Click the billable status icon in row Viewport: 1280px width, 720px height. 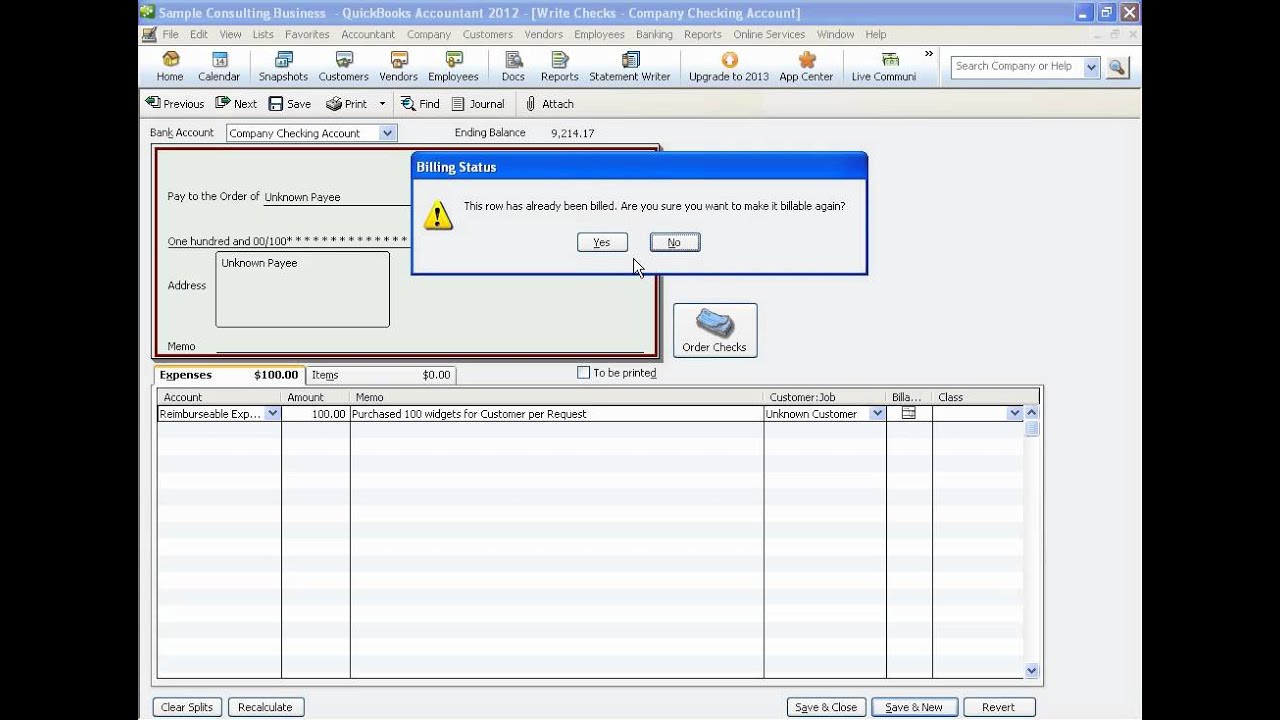908,413
